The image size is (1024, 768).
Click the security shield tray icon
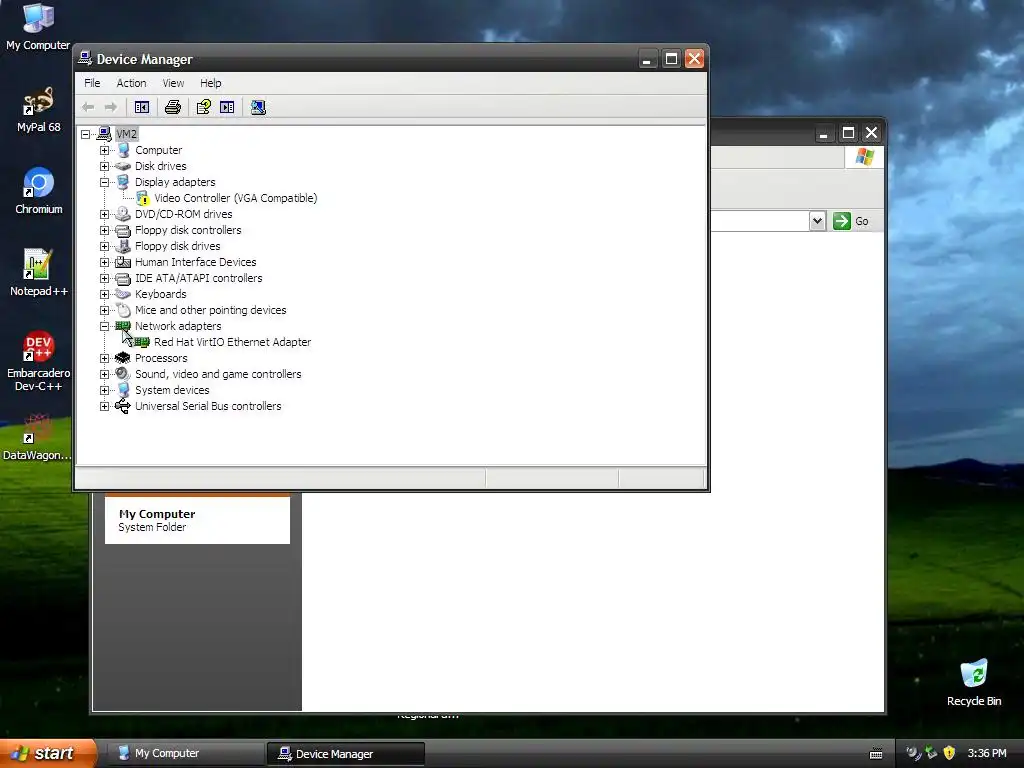click(949, 753)
